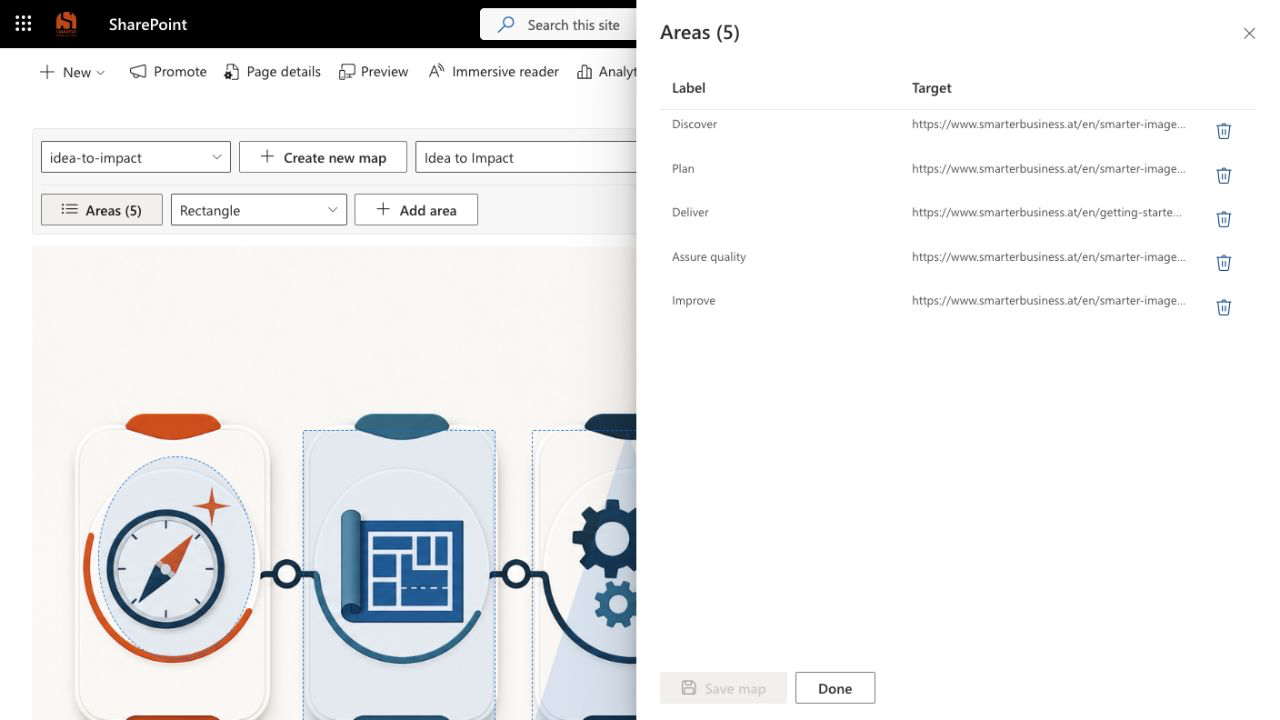Screen dimensions: 1280x720
Task: Open the SharePoint home link
Action: [148, 24]
